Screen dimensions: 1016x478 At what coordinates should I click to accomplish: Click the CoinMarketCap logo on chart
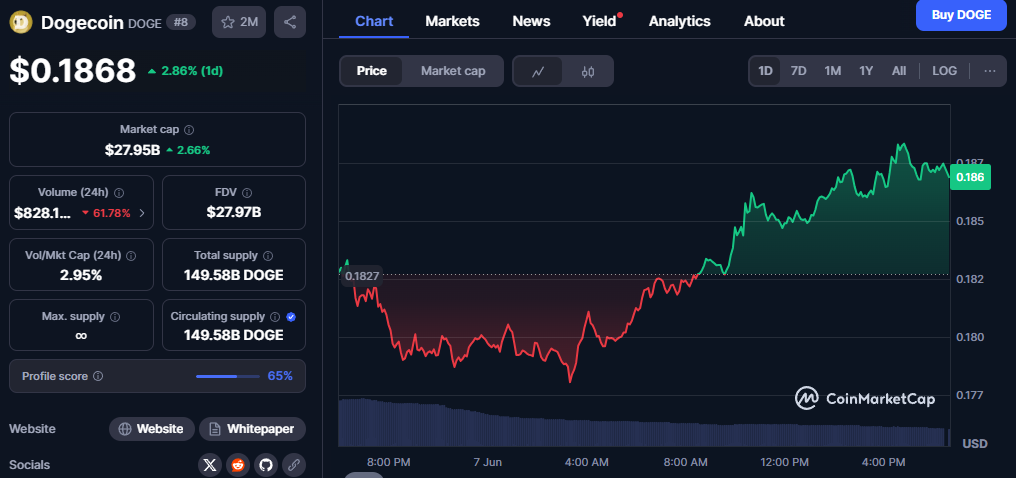(865, 398)
